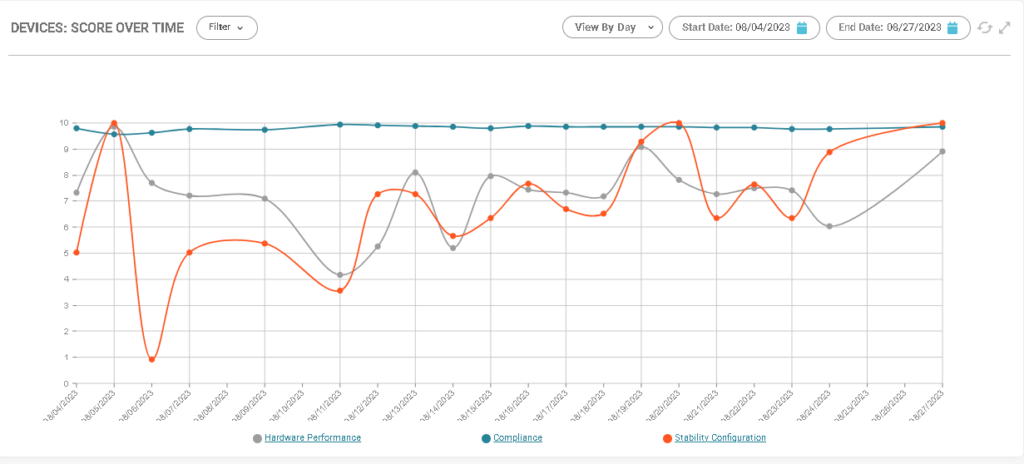This screenshot has height=464, width=1024.
Task: Open the View By Day dropdown
Action: tap(612, 28)
